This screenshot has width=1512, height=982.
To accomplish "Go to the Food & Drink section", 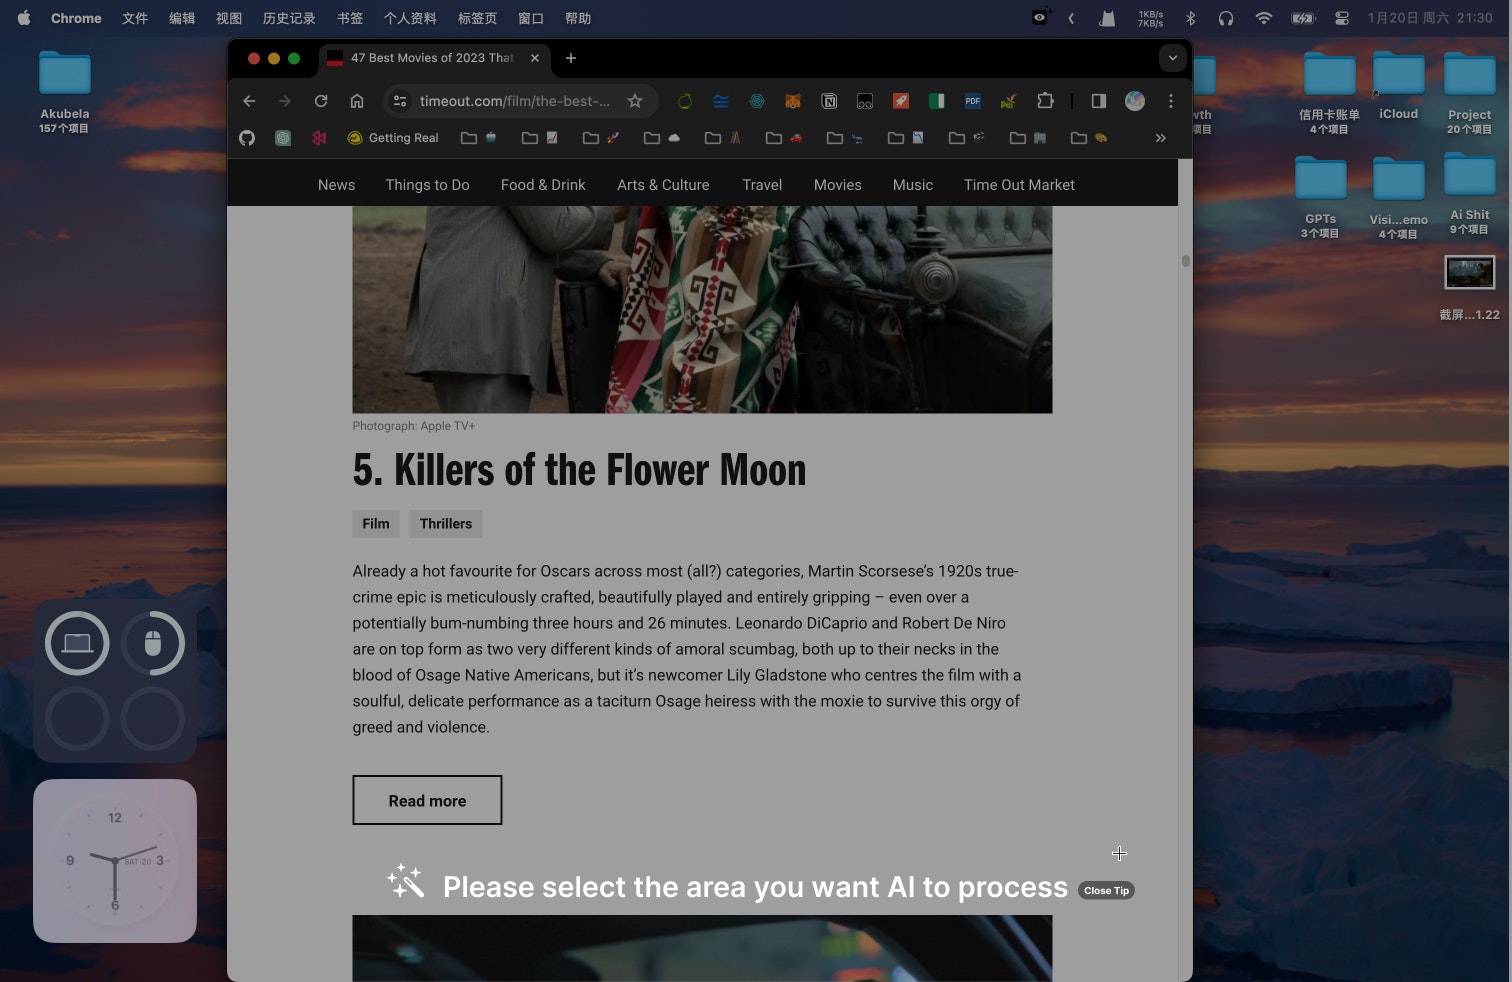I will [x=543, y=185].
